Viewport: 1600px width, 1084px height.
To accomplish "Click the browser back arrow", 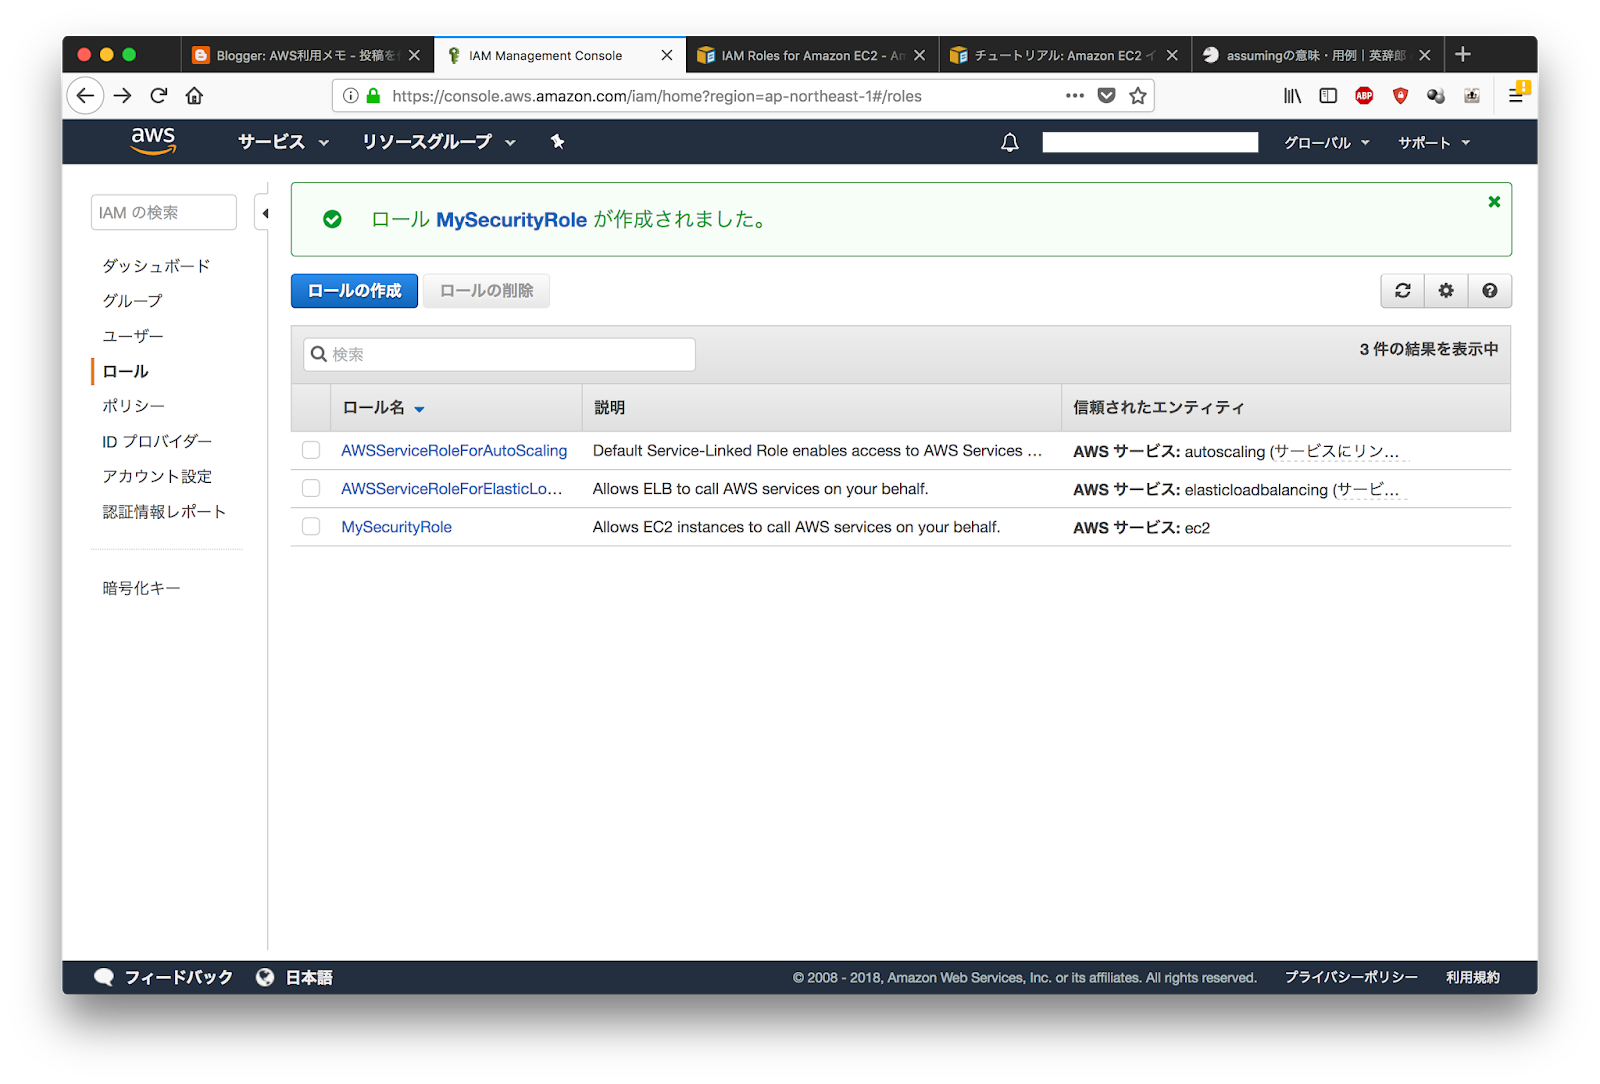I will pos(86,96).
